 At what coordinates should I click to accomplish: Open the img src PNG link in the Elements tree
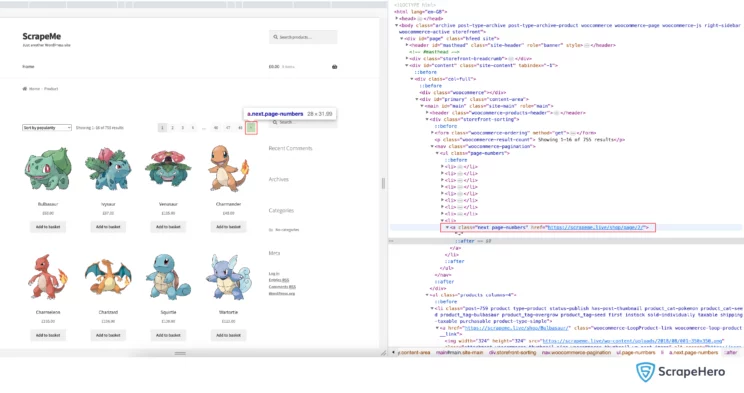coord(632,341)
